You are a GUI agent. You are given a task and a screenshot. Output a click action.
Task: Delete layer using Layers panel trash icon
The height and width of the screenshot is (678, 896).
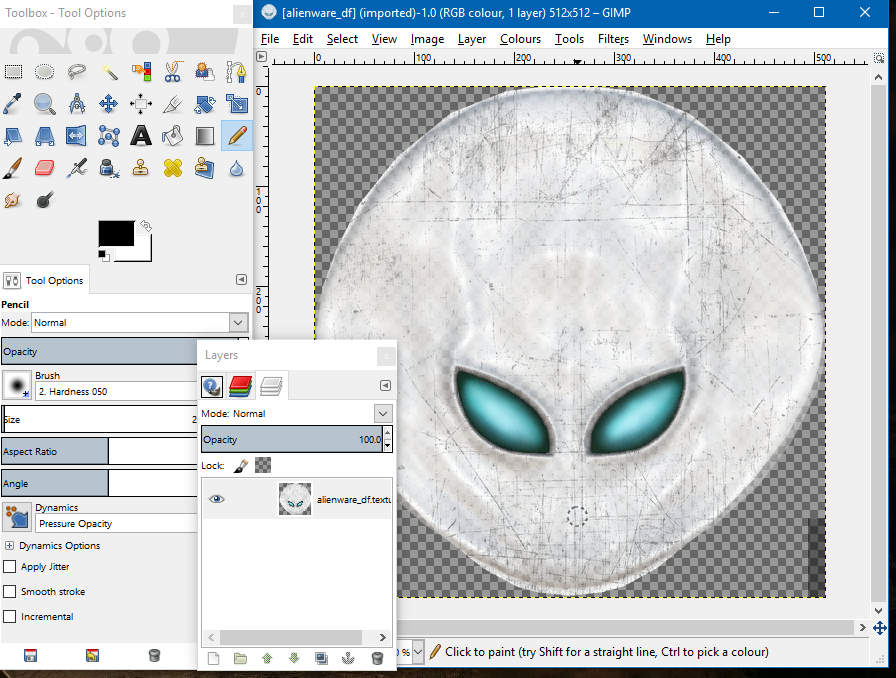tap(377, 658)
